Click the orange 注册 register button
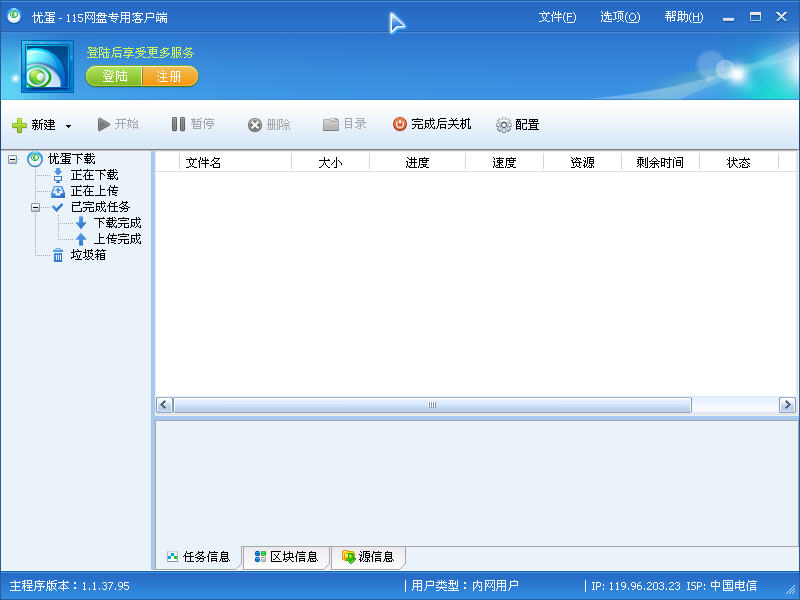The width and height of the screenshot is (800, 600). [x=170, y=77]
